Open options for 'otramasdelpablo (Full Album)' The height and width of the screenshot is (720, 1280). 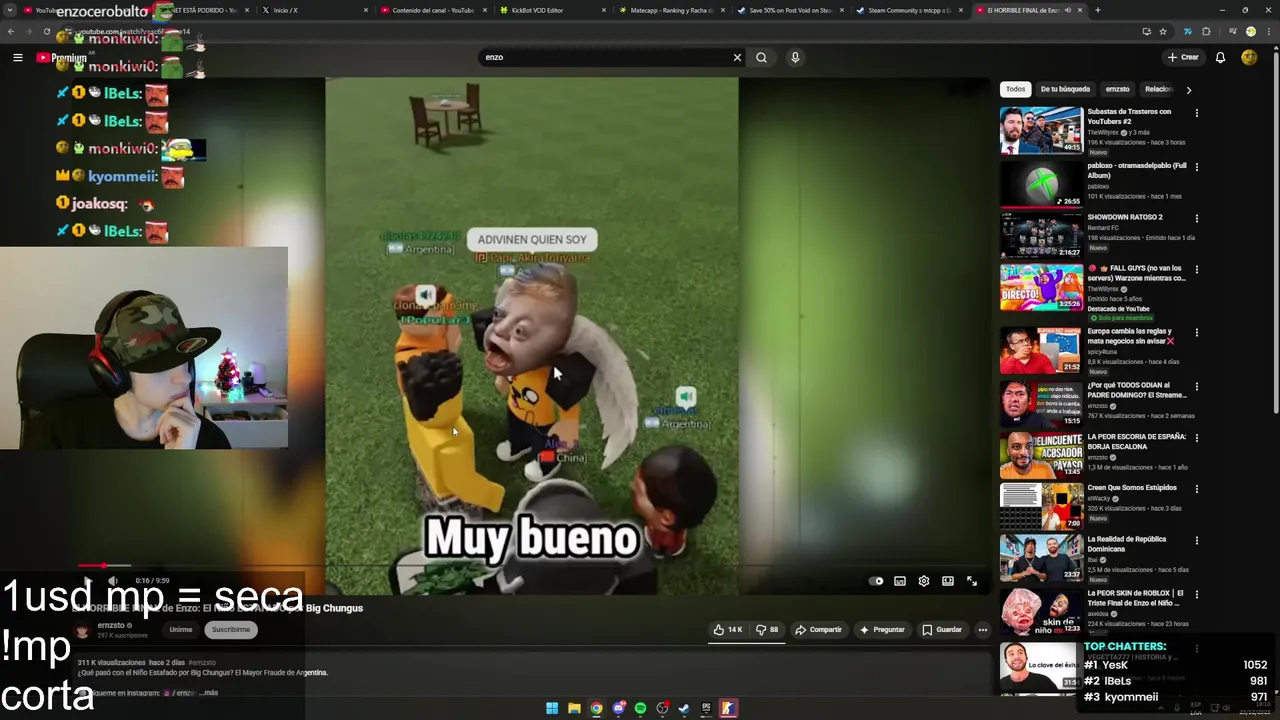click(1196, 167)
